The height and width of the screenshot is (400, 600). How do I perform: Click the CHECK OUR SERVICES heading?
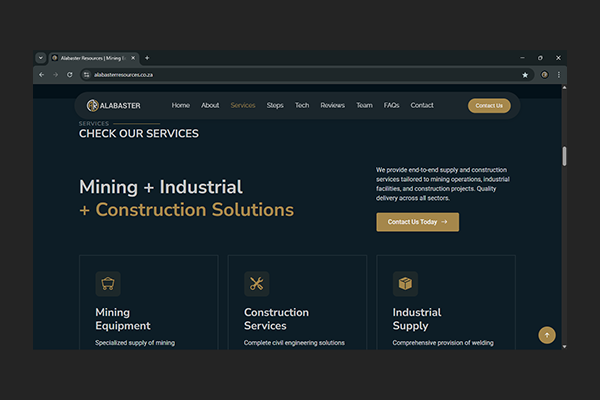click(x=139, y=134)
